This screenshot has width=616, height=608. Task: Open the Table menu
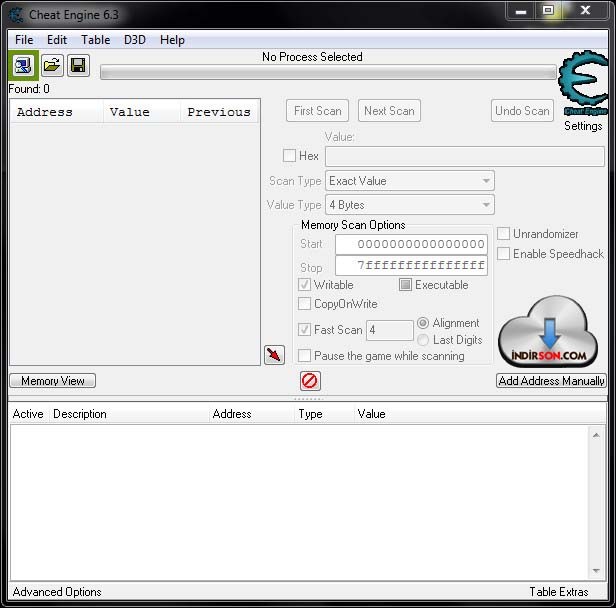(x=95, y=40)
